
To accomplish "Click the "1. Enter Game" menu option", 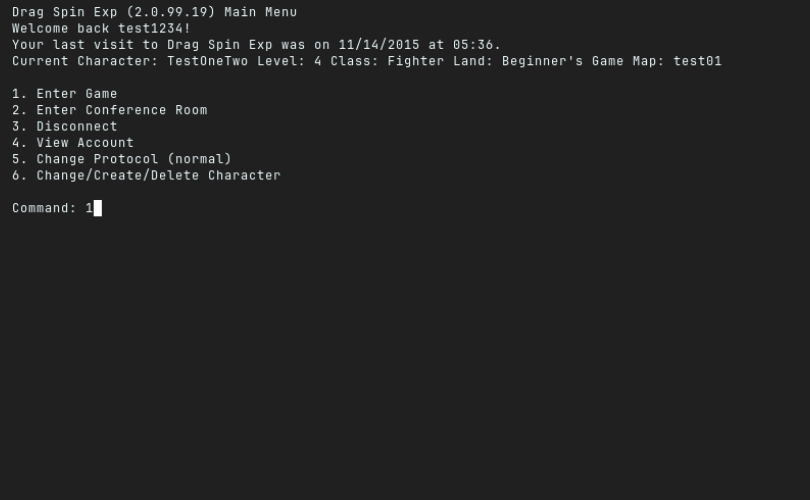I will click(x=65, y=94).
